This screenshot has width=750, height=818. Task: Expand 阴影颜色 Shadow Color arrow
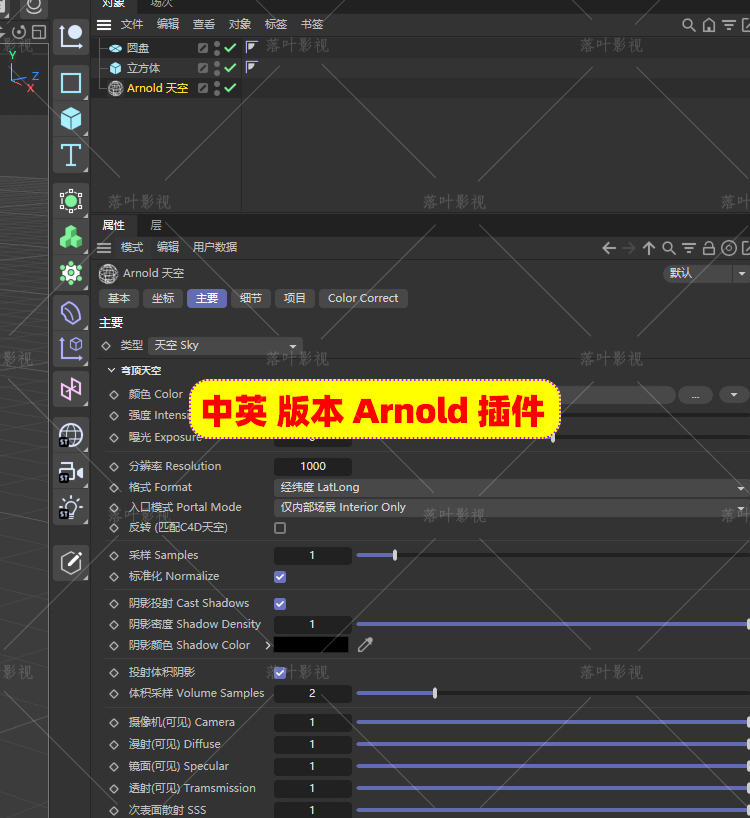coord(268,645)
